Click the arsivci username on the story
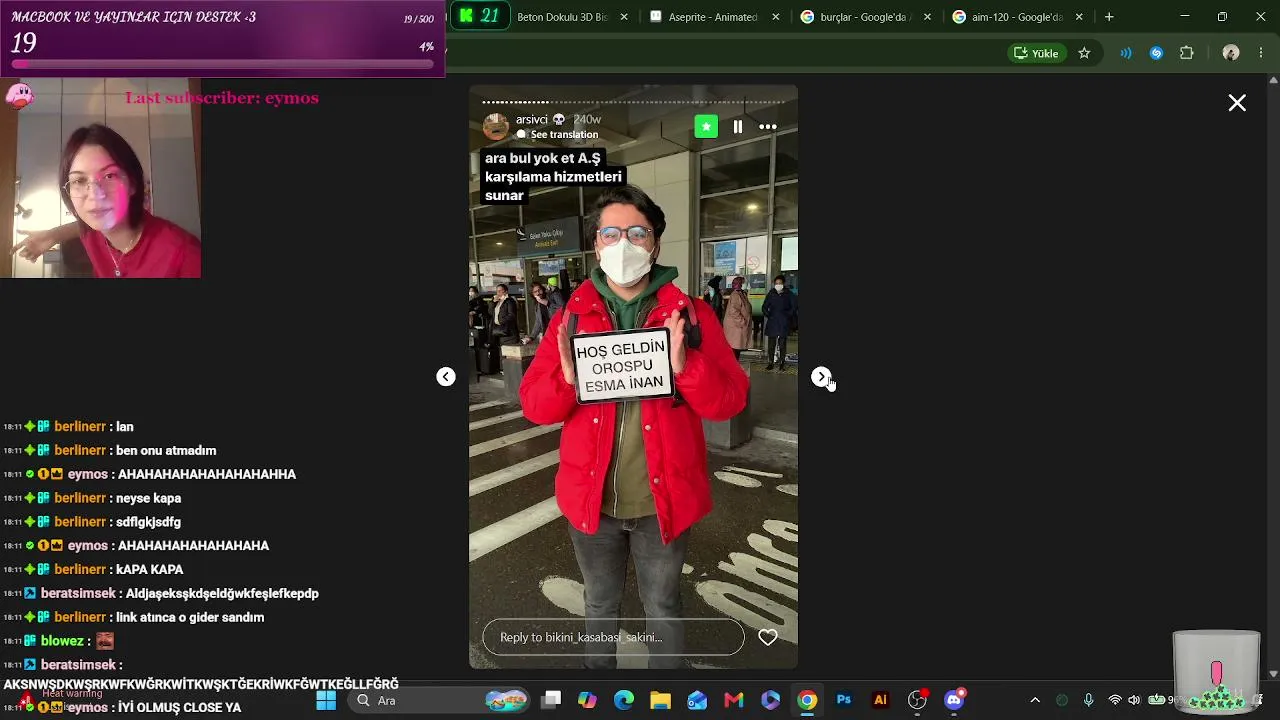Image resolution: width=1280 pixels, height=720 pixels. click(532, 120)
